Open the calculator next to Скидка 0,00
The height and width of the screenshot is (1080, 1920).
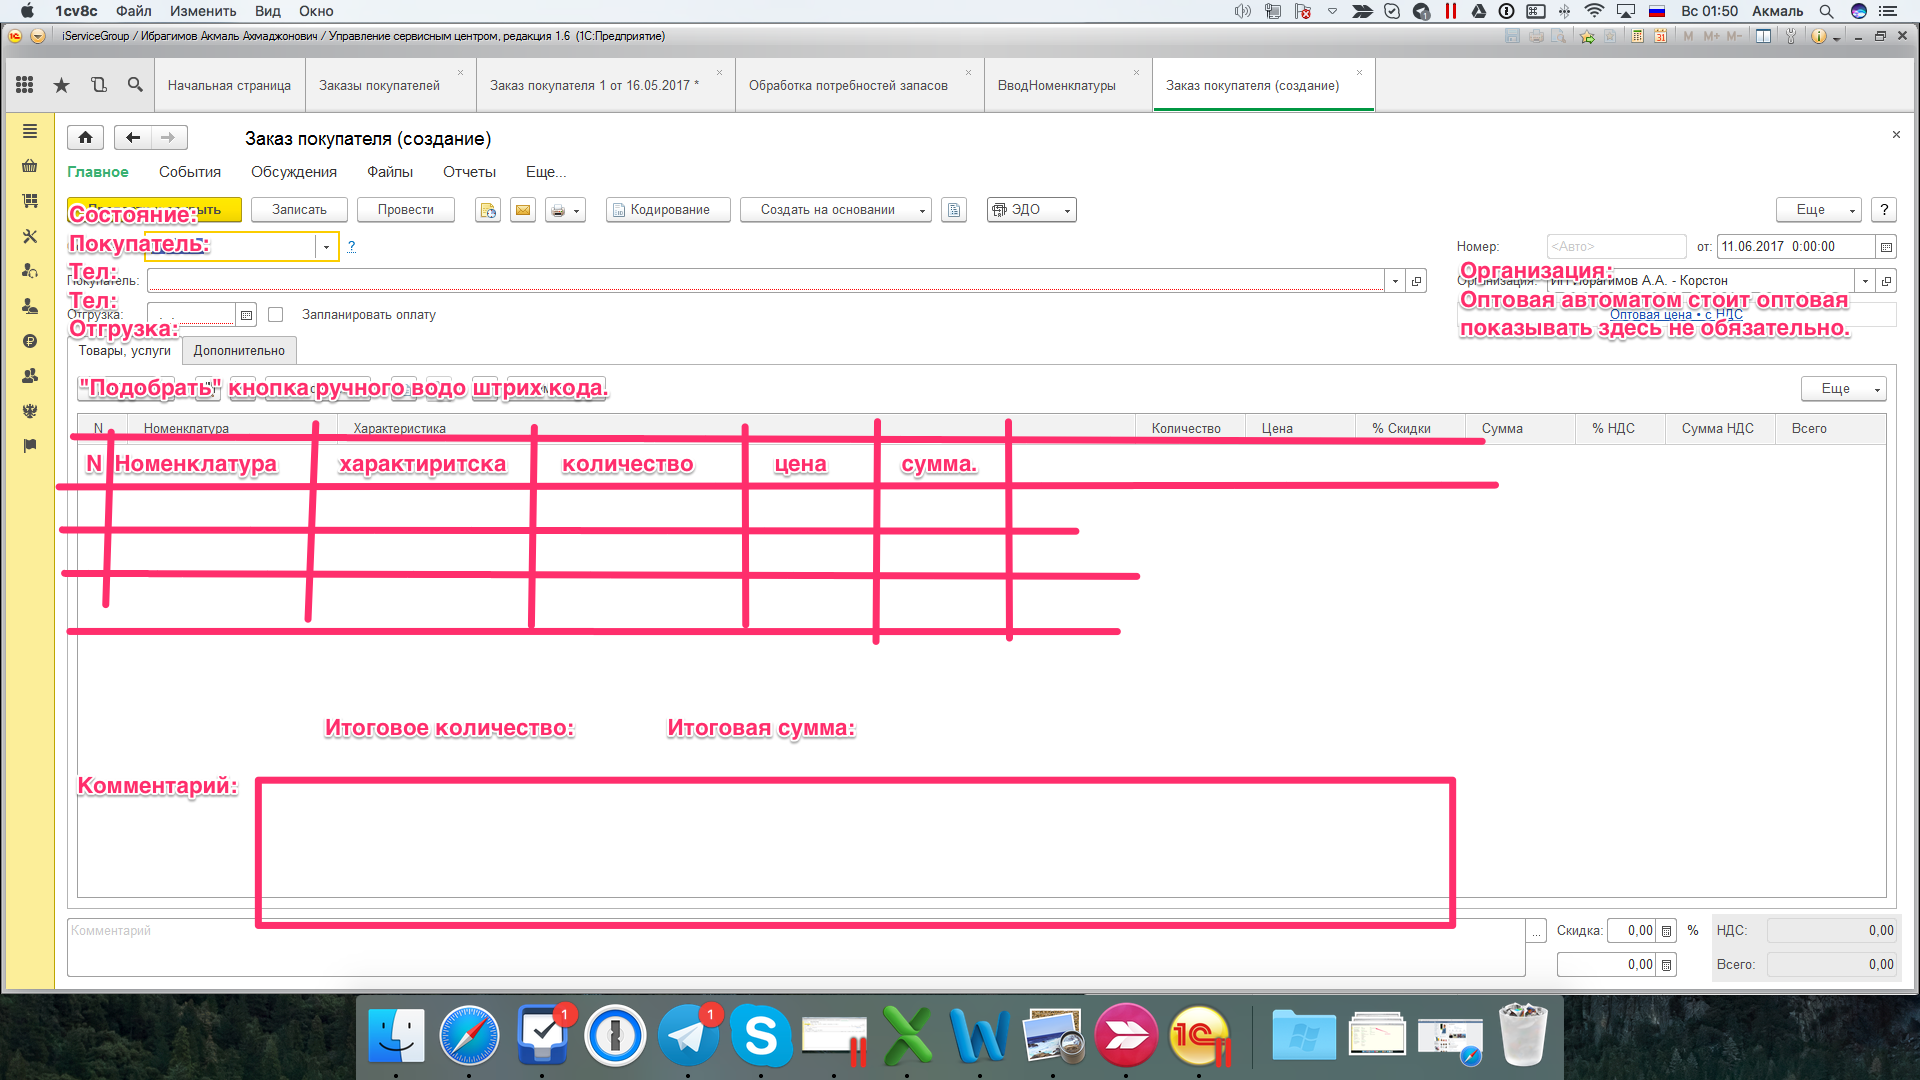[1666, 931]
